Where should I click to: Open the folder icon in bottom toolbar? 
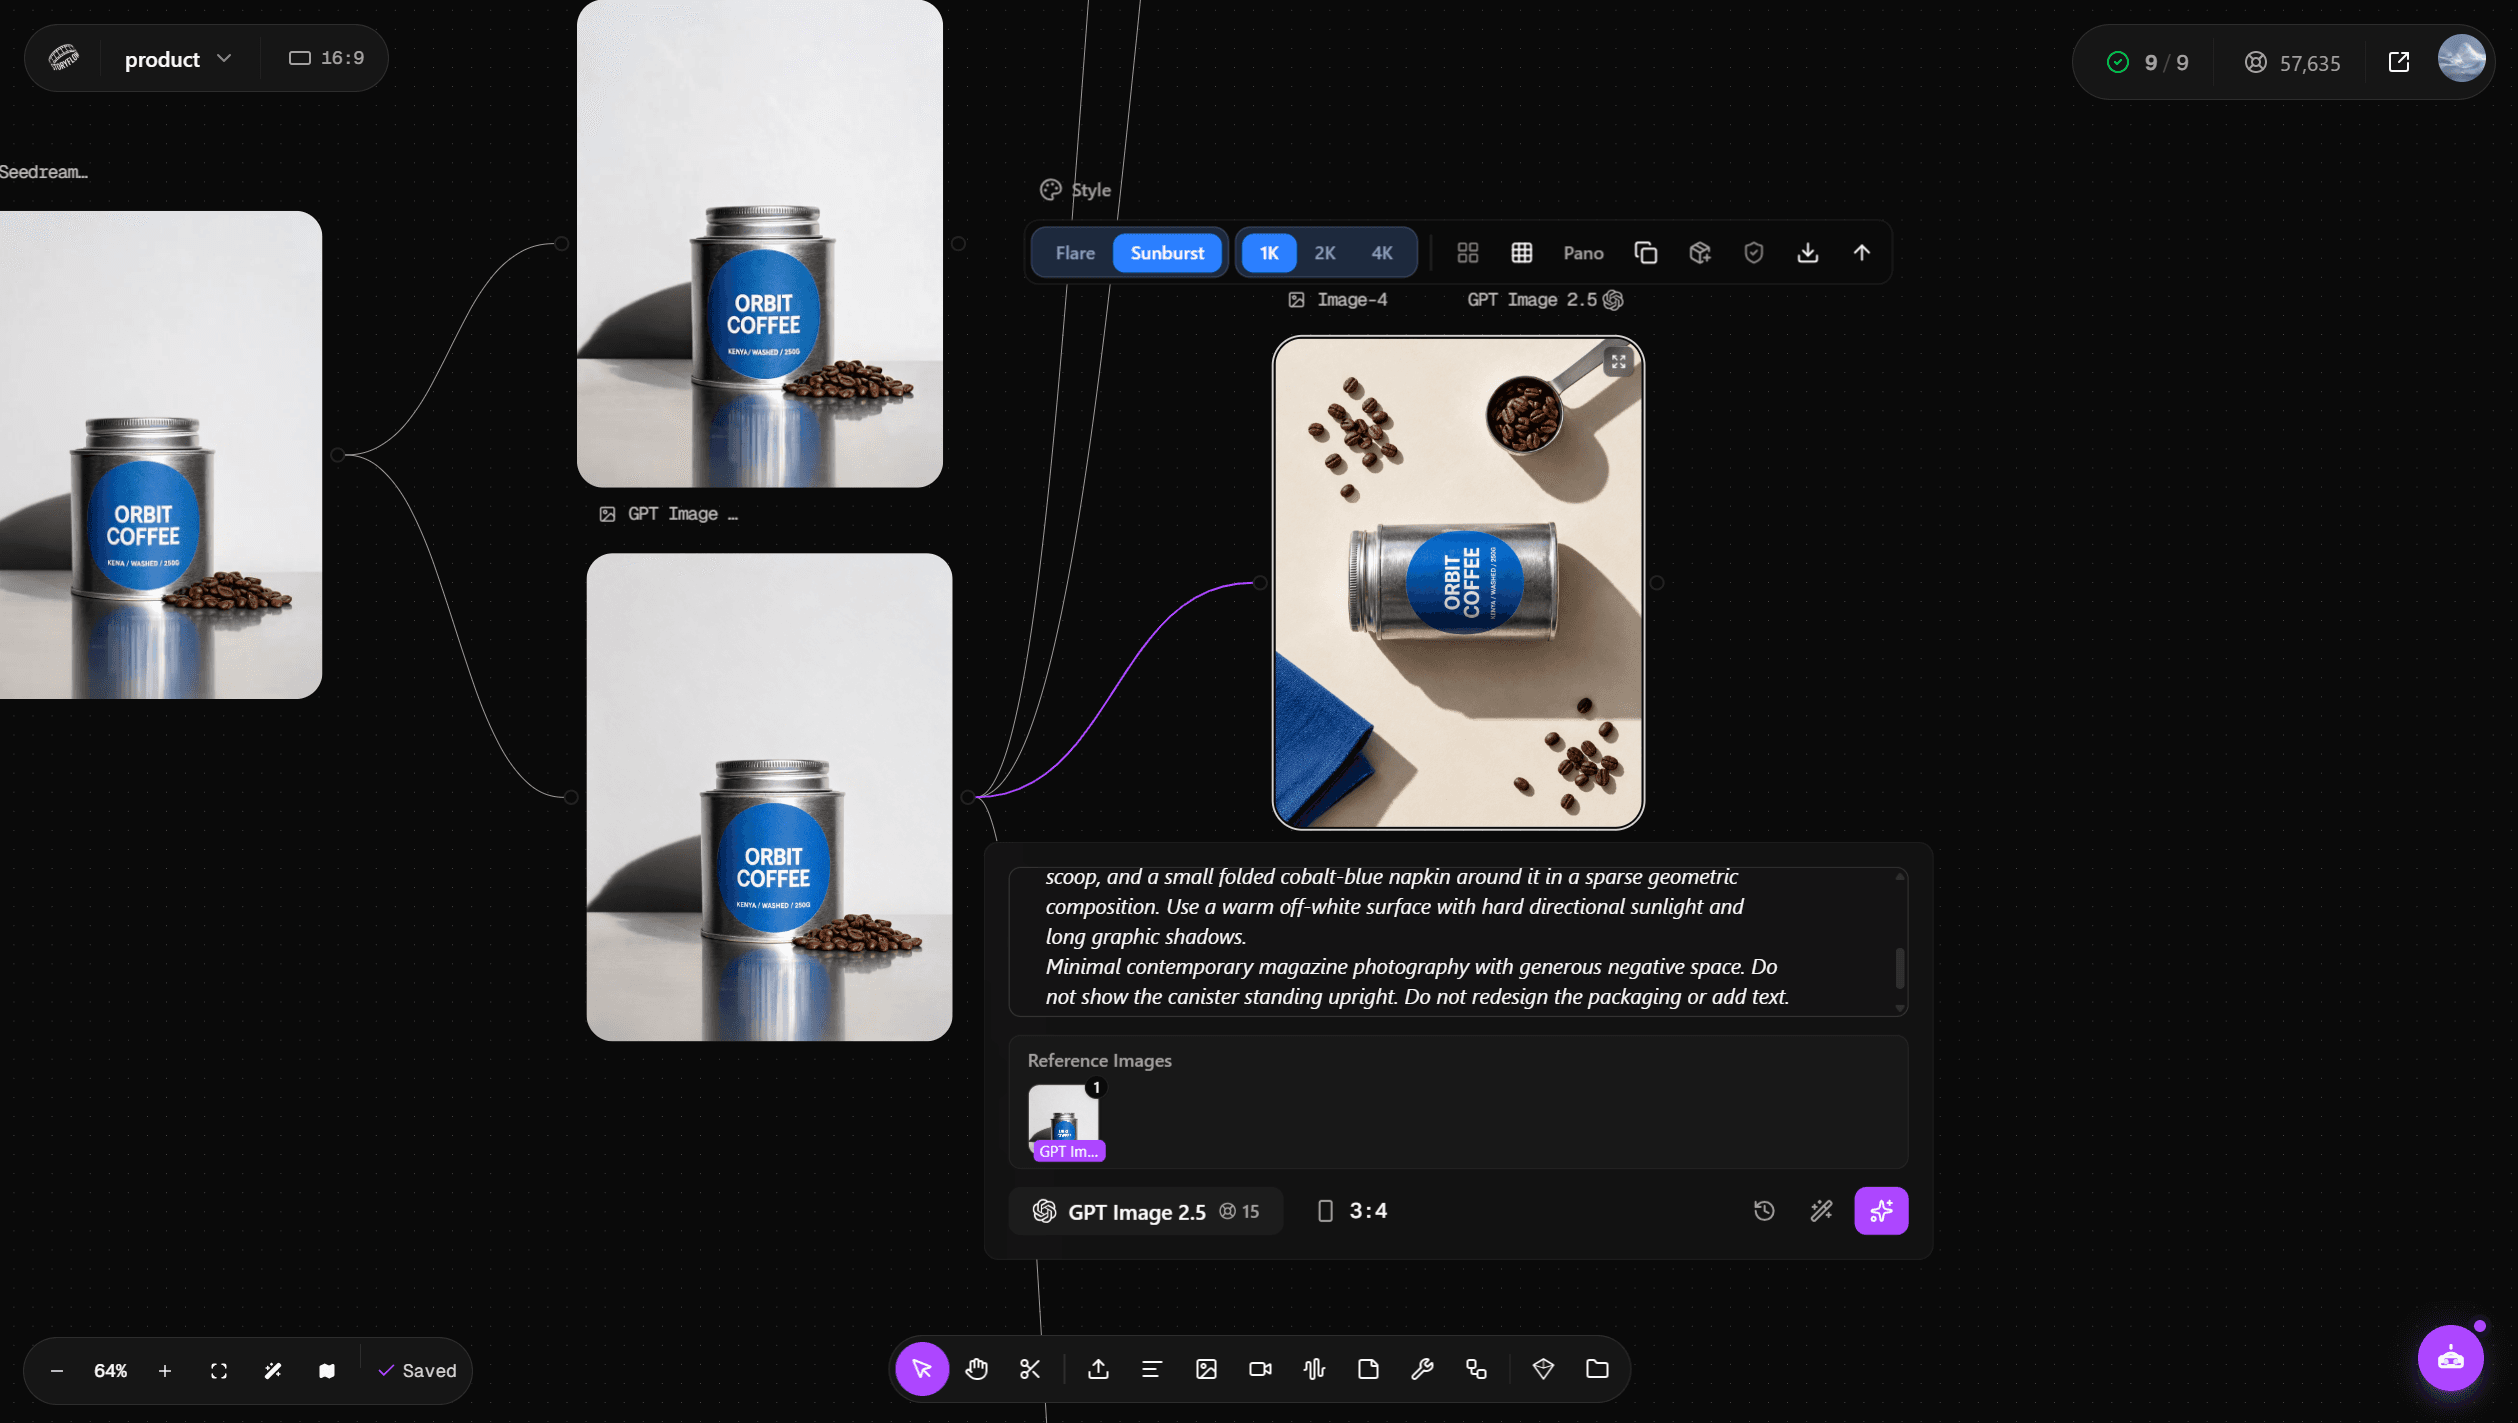coord(1597,1369)
